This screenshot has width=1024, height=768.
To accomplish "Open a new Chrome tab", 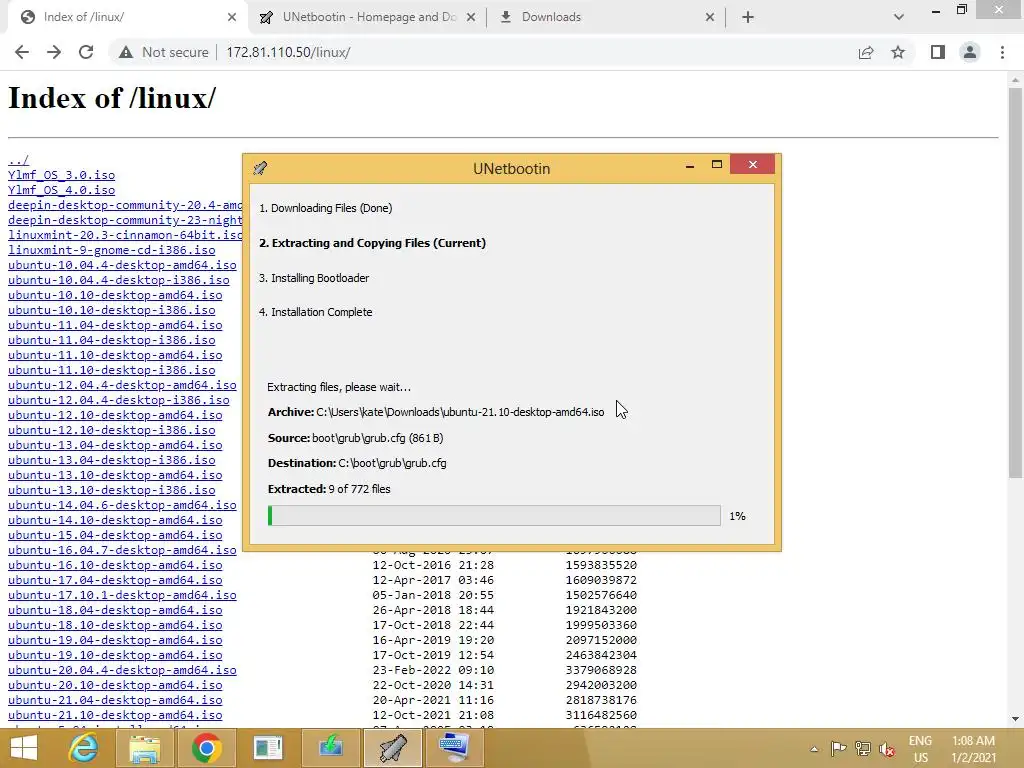I will pos(748,17).
